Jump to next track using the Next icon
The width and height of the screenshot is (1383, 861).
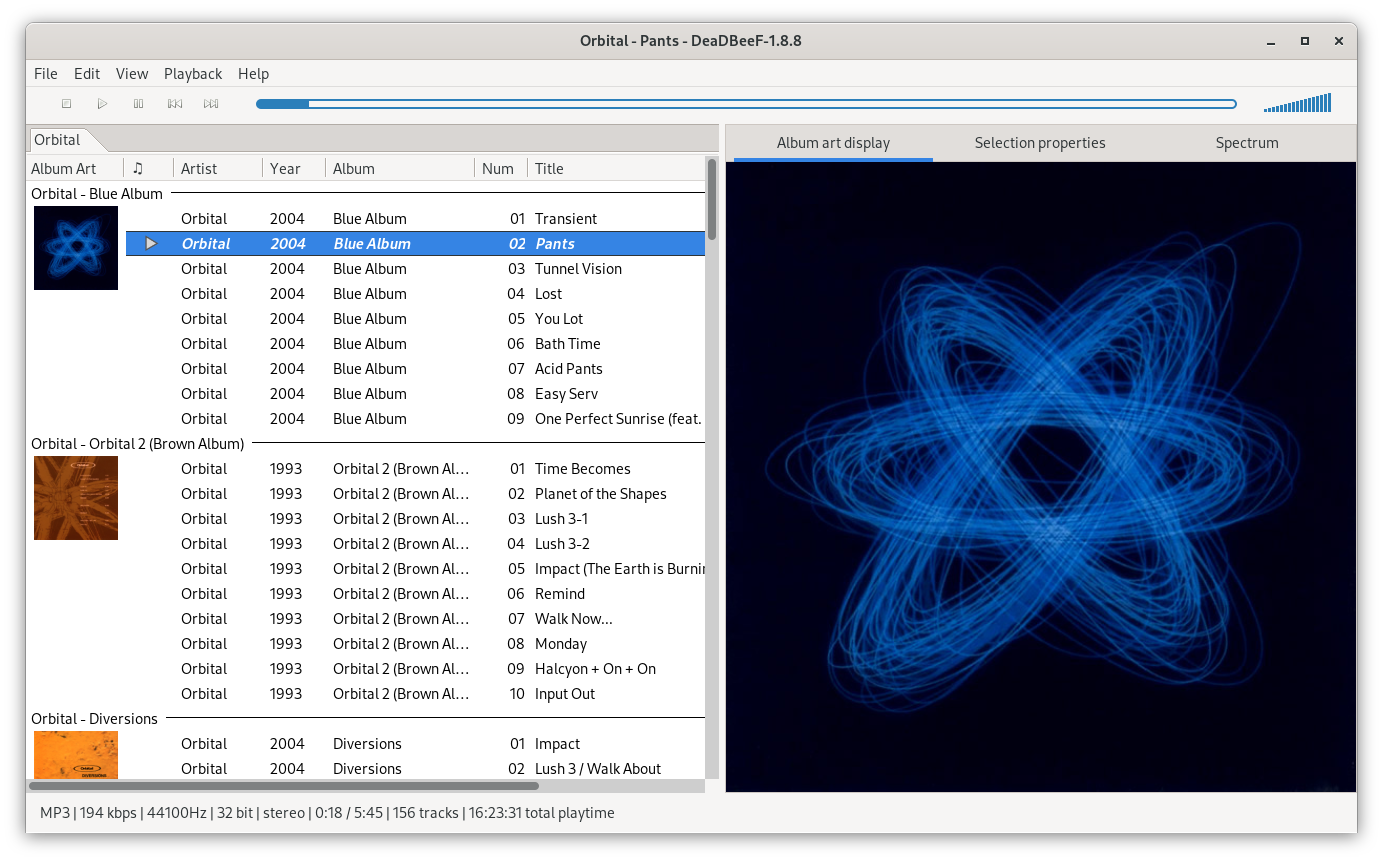pos(210,103)
